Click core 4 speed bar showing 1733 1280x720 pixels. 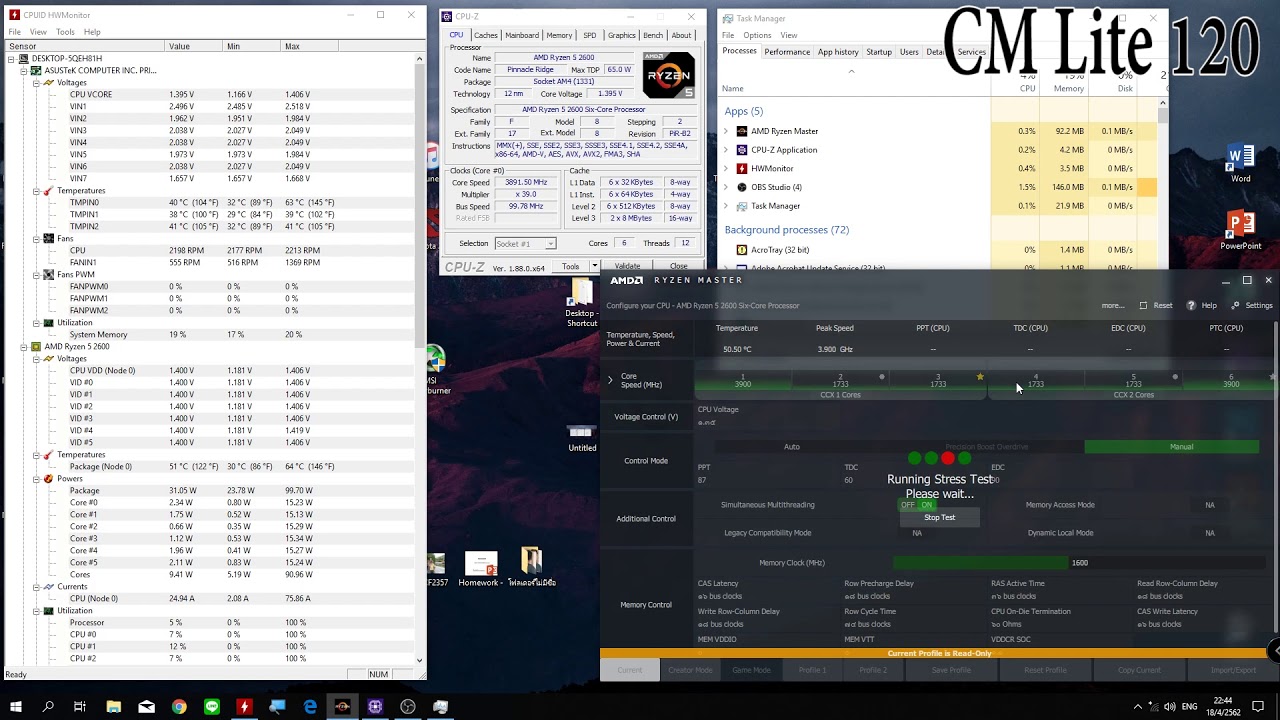tap(1036, 382)
